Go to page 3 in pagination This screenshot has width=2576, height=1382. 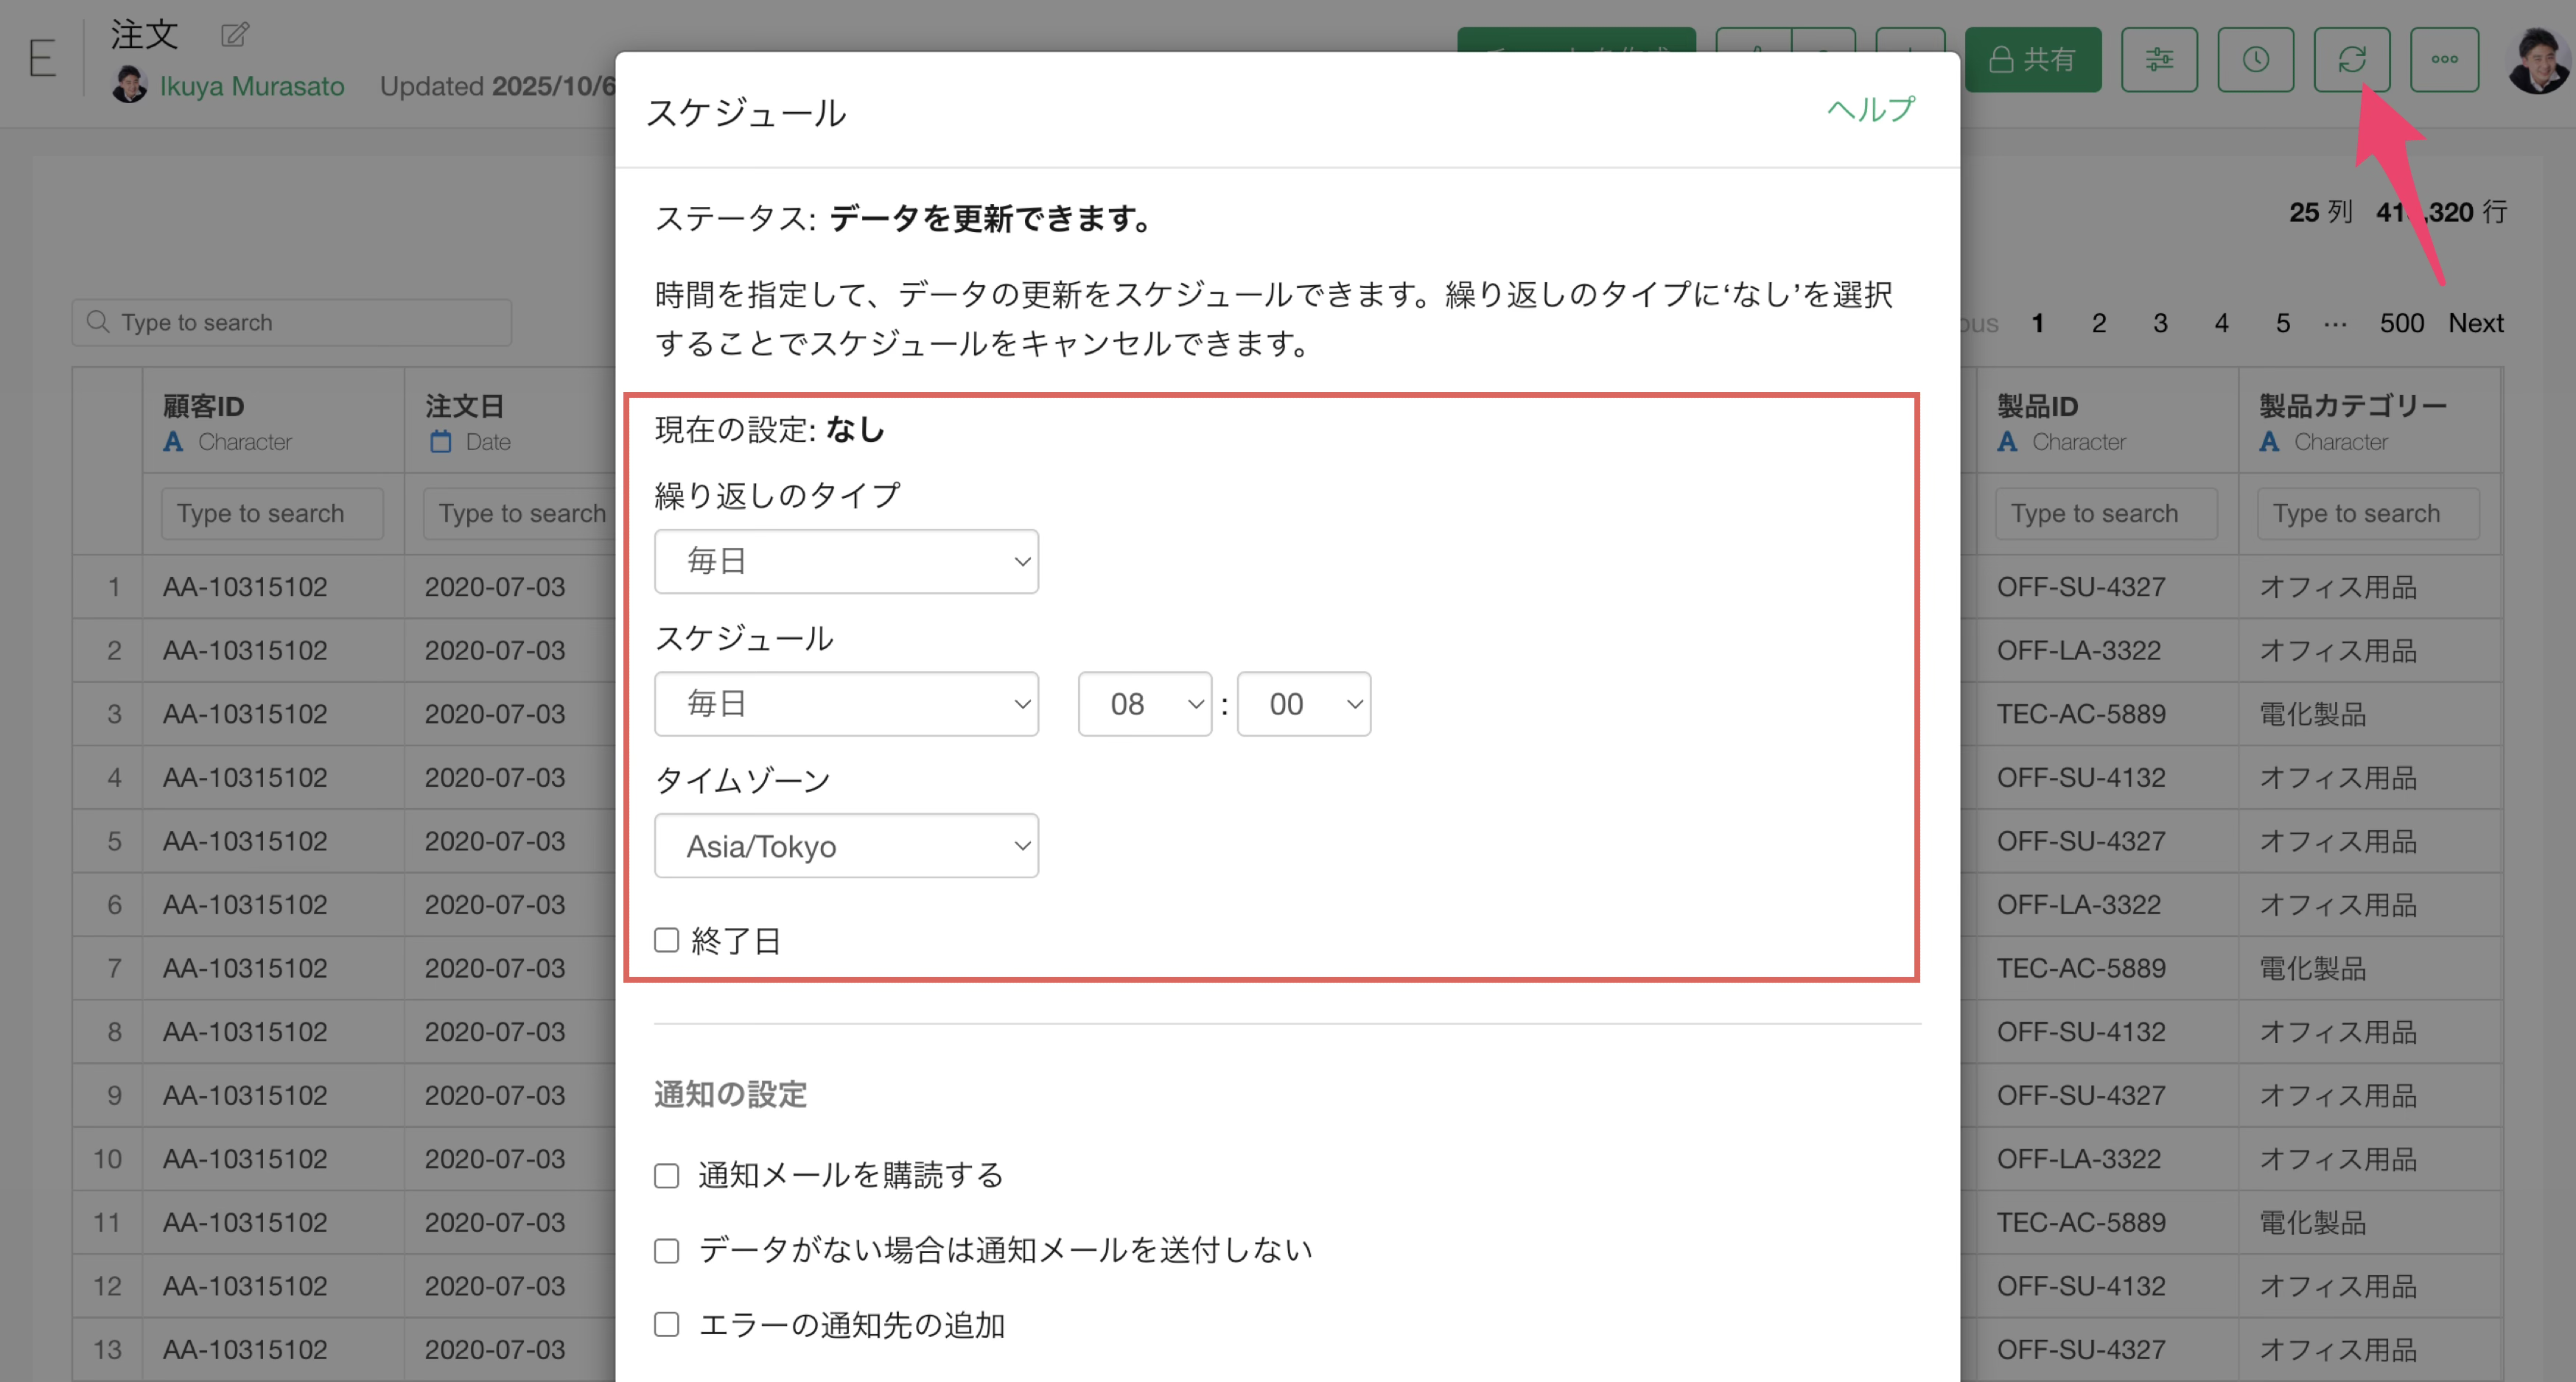2160,323
